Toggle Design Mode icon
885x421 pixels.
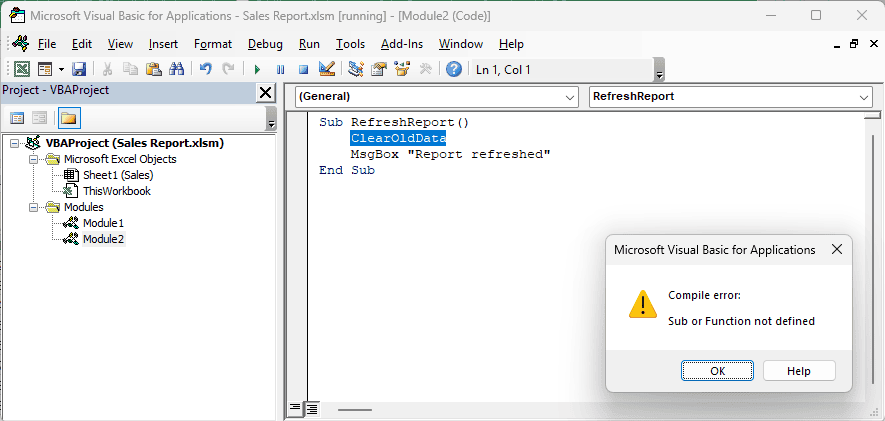(327, 69)
